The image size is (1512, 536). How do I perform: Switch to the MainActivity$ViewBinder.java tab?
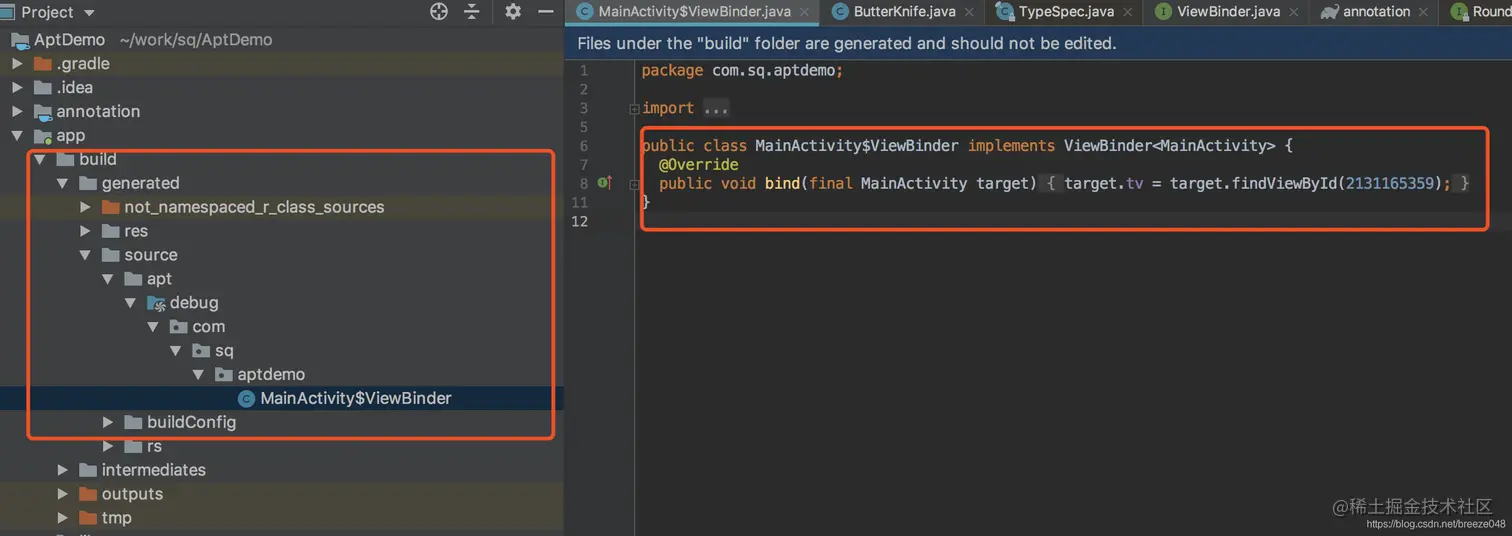(694, 12)
